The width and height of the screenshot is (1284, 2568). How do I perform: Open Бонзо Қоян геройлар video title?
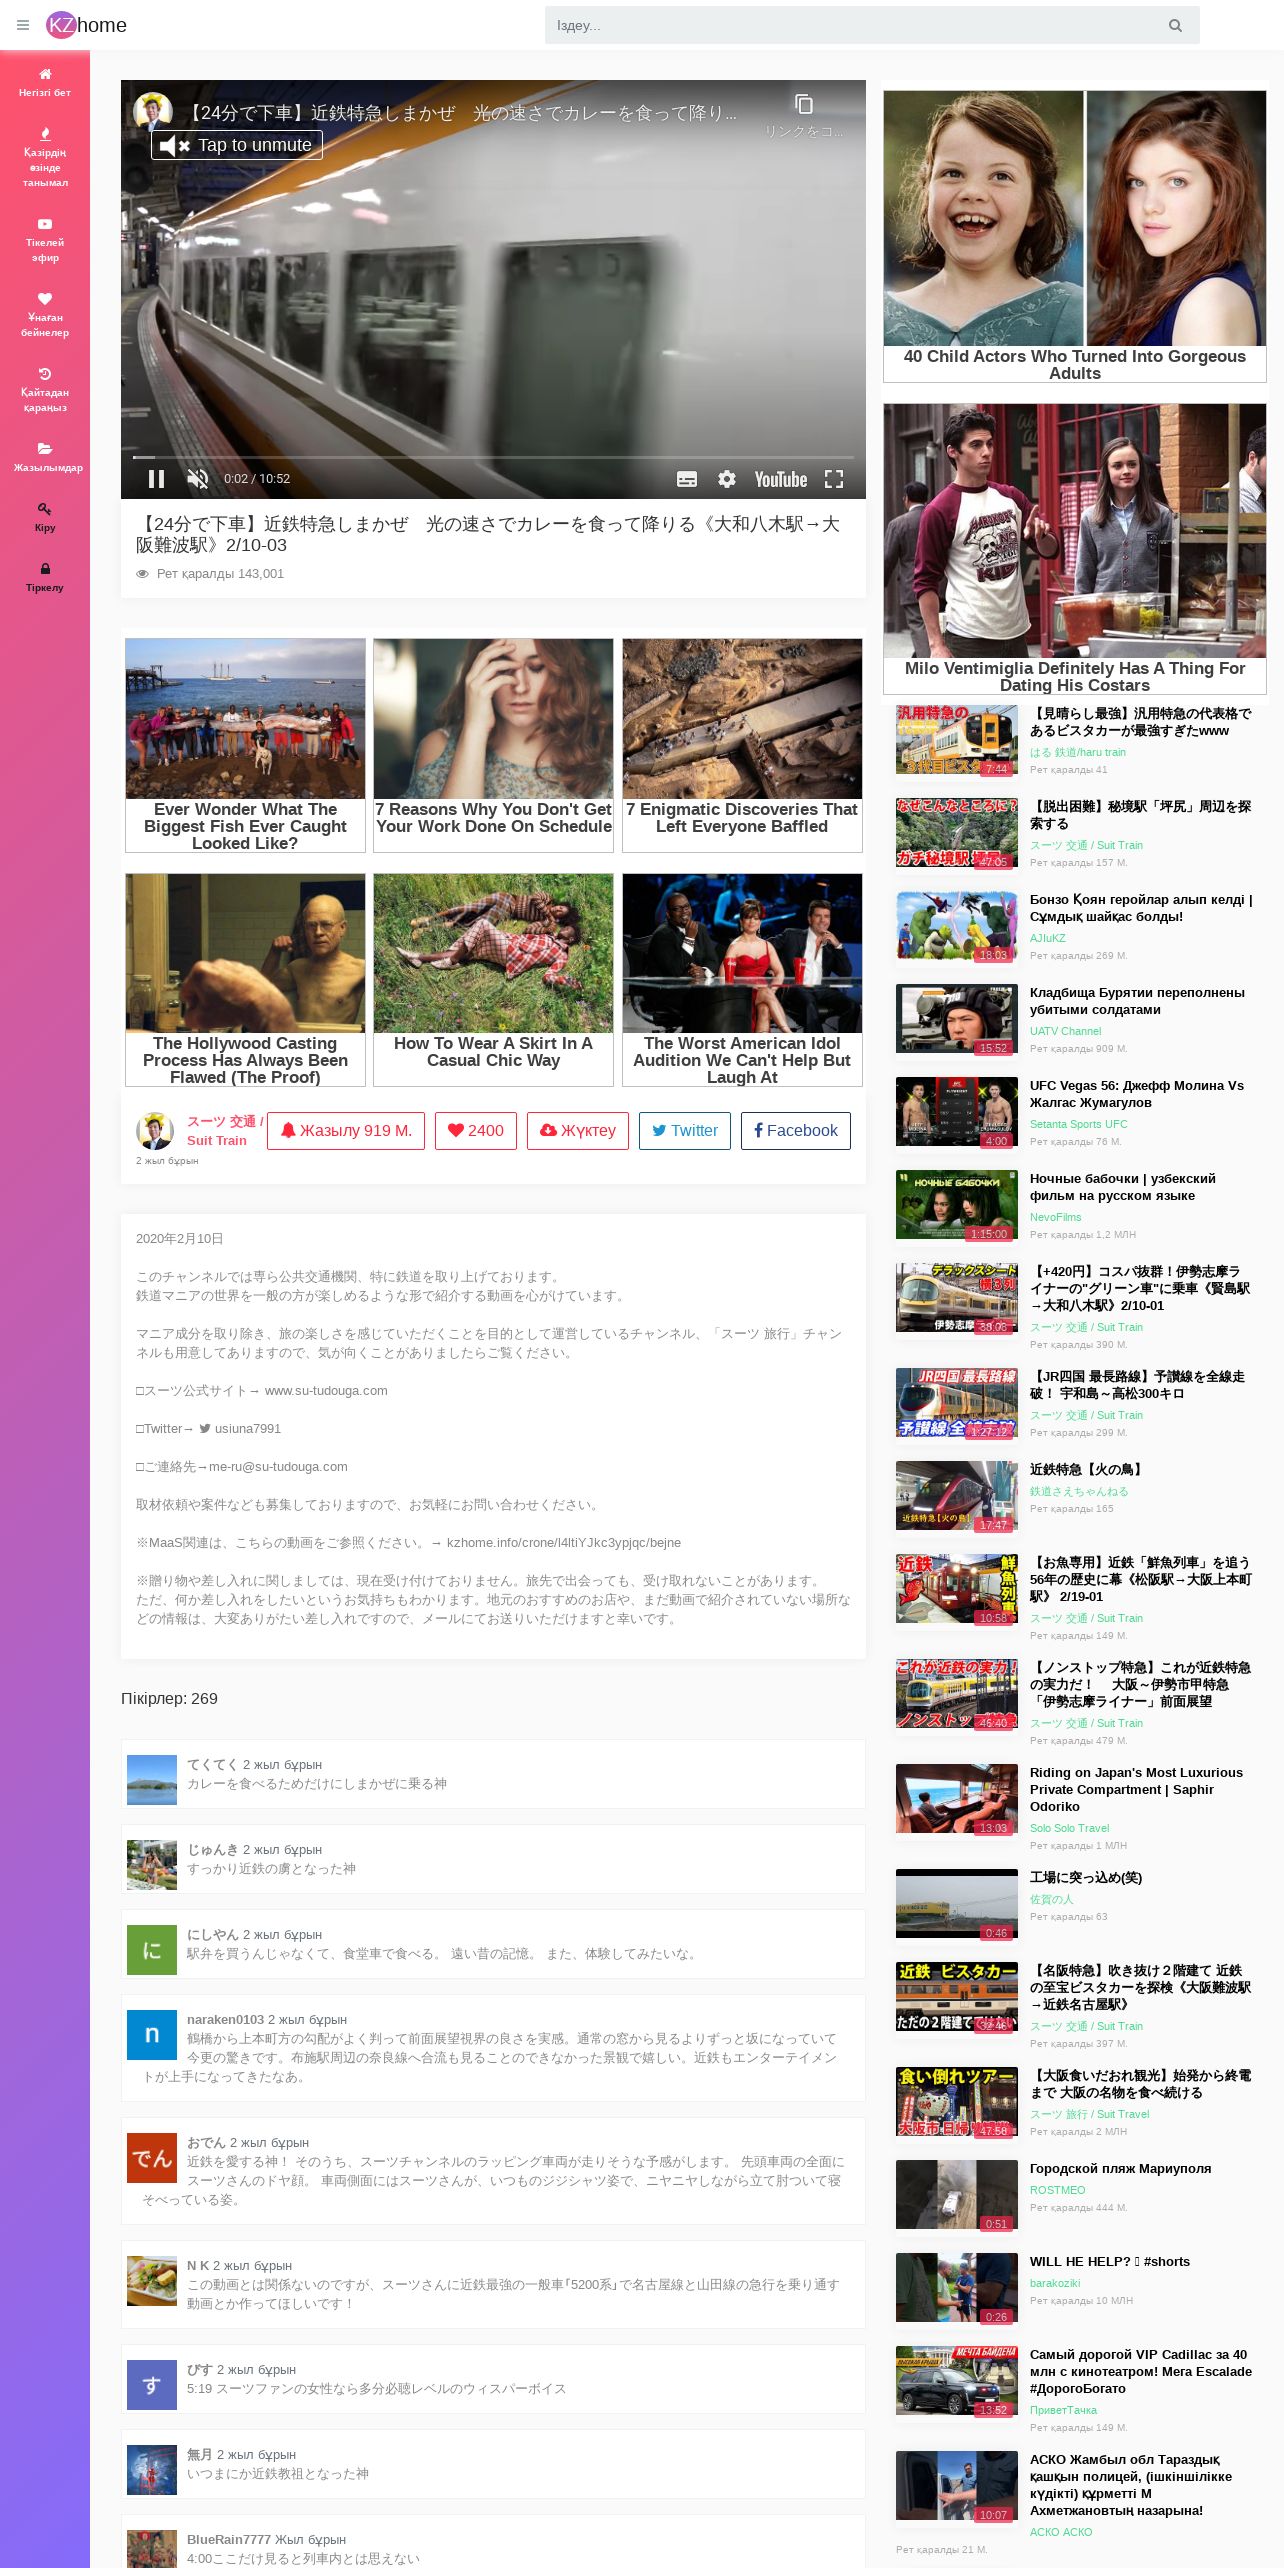(x=1141, y=908)
